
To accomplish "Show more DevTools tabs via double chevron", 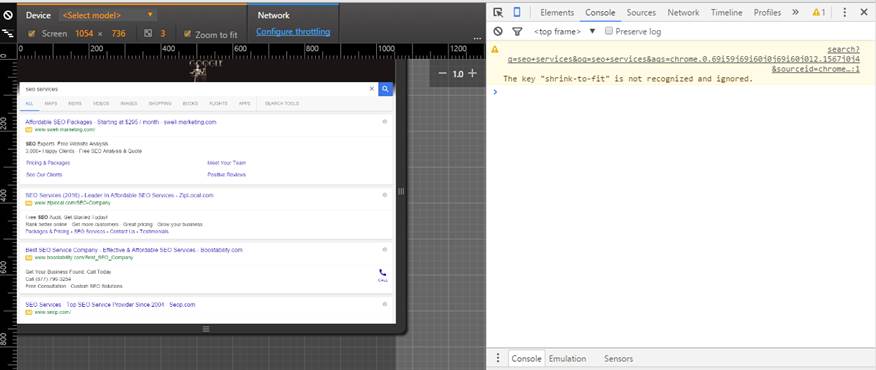I will pos(796,12).
